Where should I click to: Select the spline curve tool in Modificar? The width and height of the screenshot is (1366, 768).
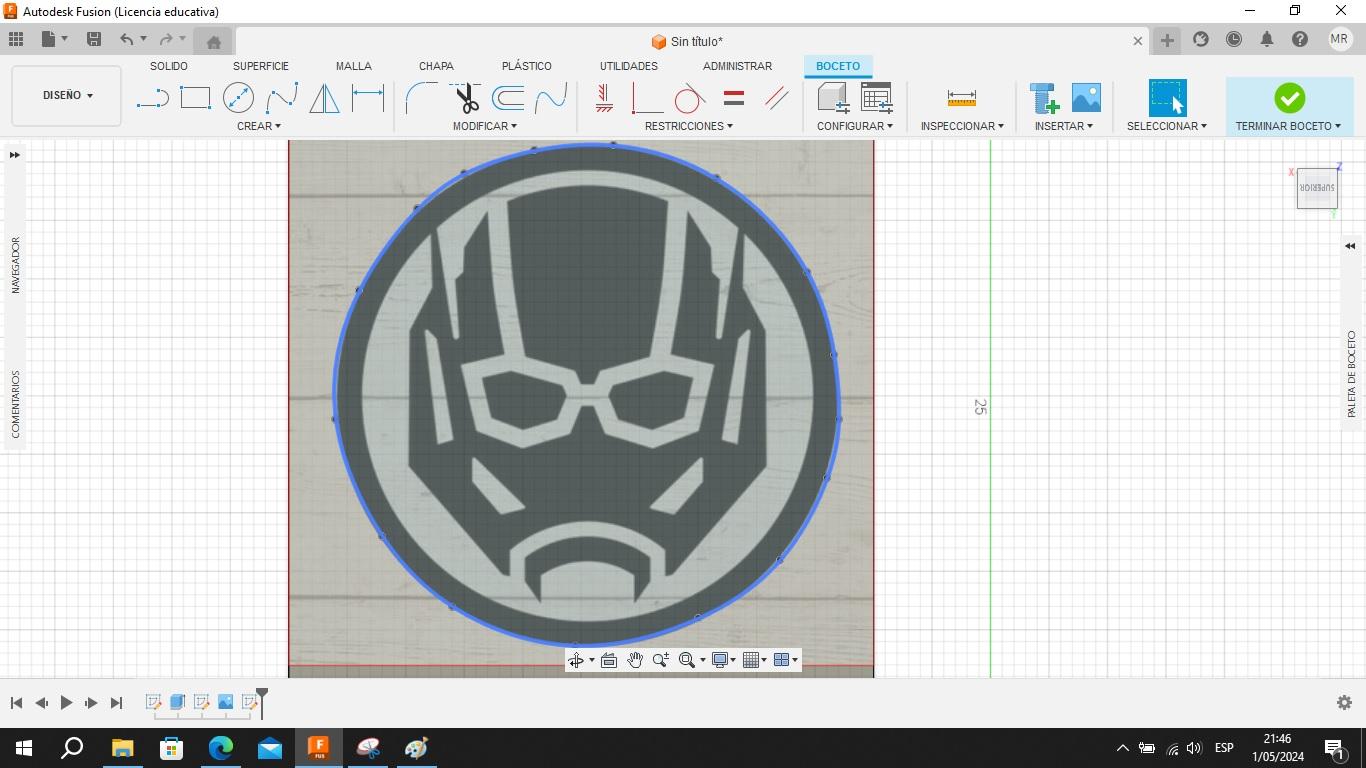click(551, 98)
